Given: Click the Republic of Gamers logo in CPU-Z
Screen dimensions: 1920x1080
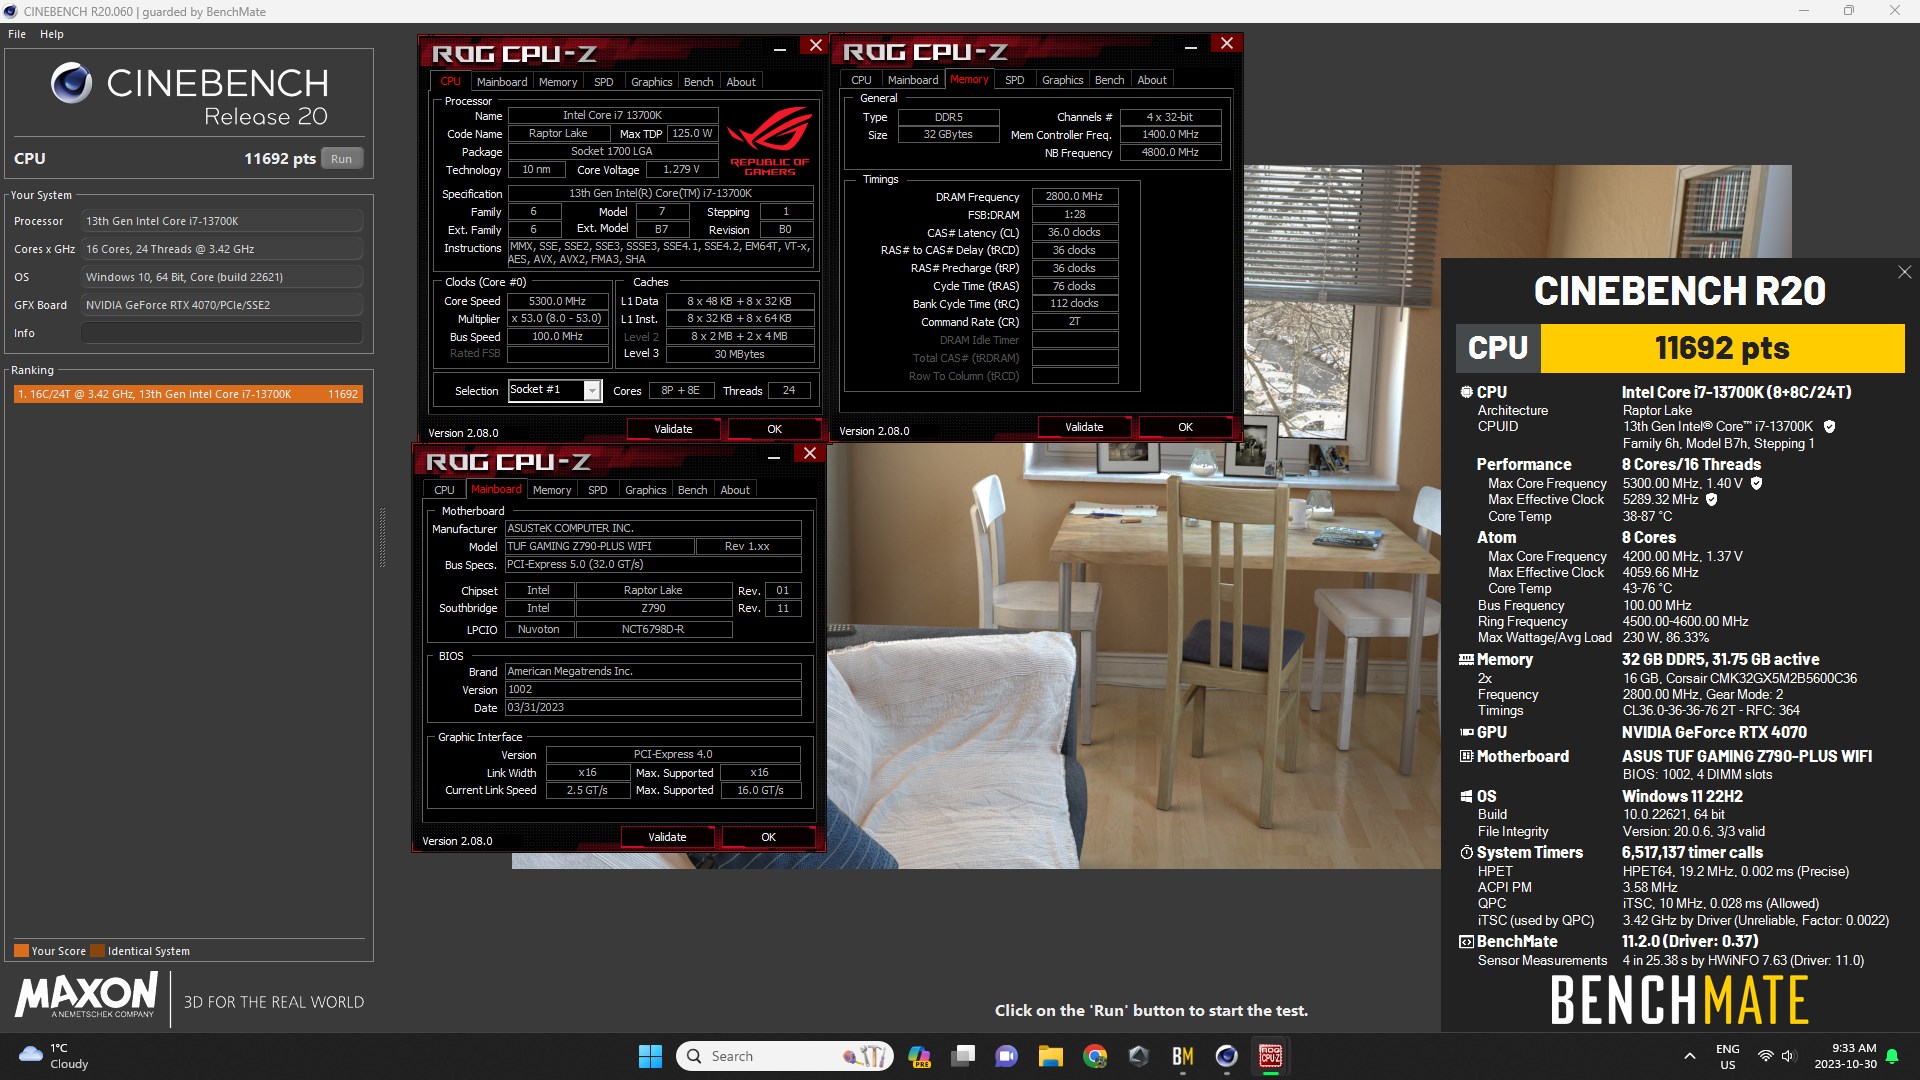Looking at the screenshot, I should (769, 141).
